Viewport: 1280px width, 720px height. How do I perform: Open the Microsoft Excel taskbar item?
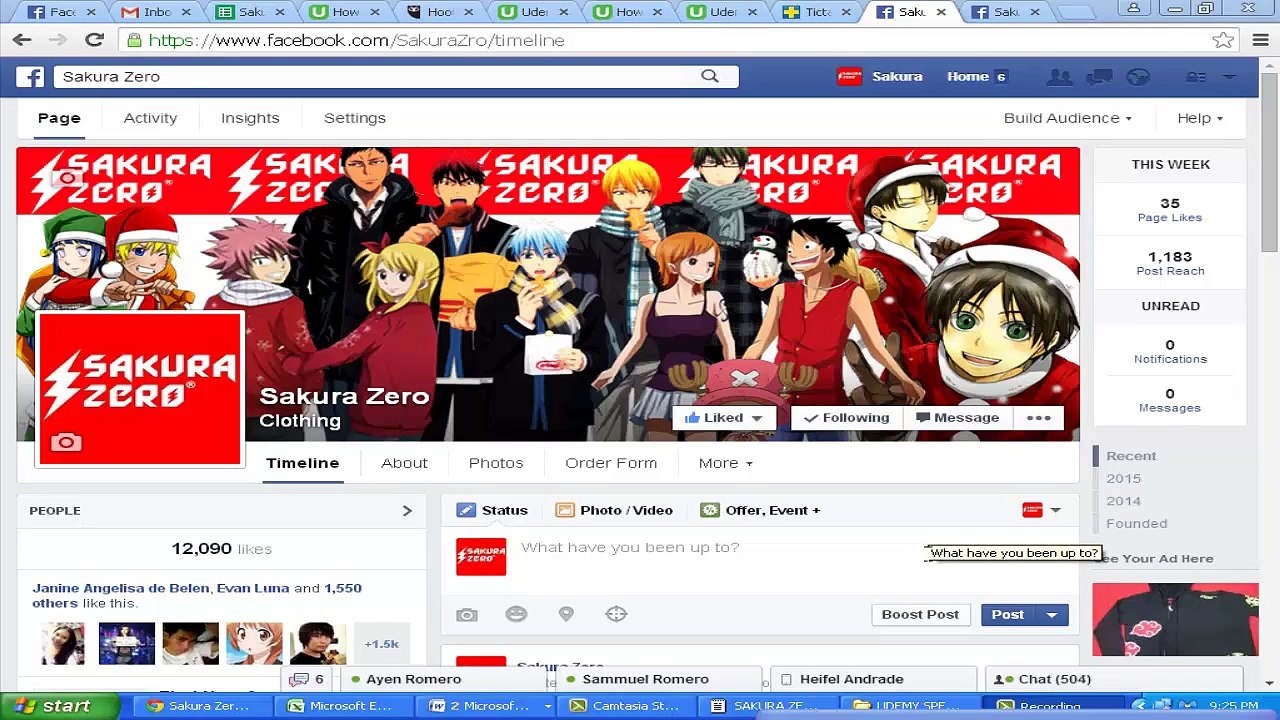[x=339, y=706]
